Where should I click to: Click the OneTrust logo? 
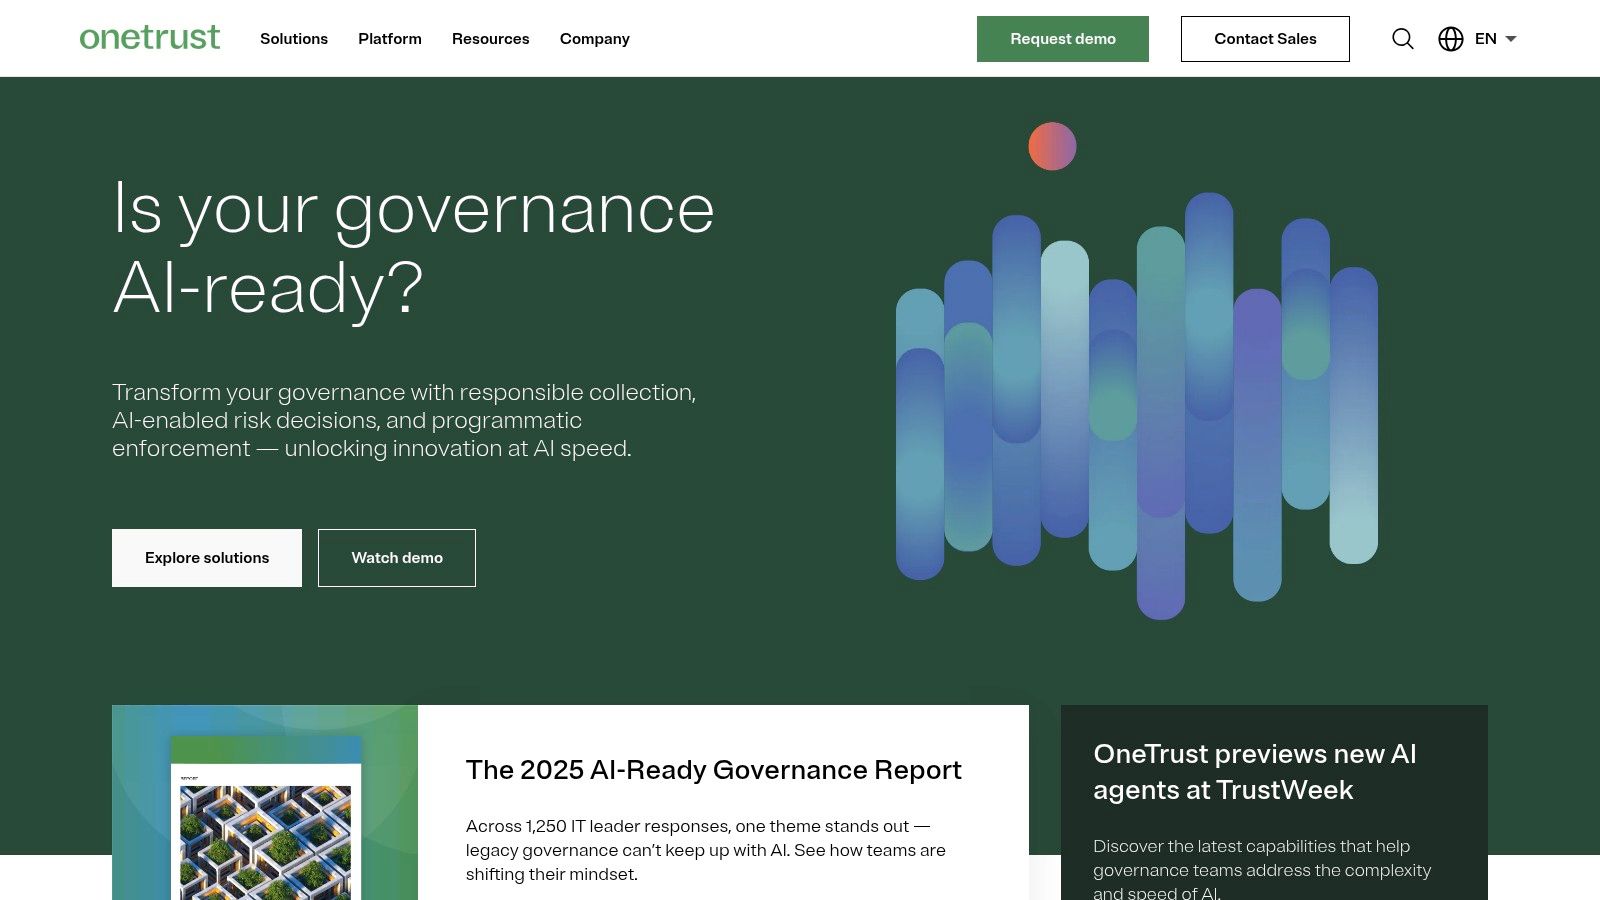click(x=150, y=38)
